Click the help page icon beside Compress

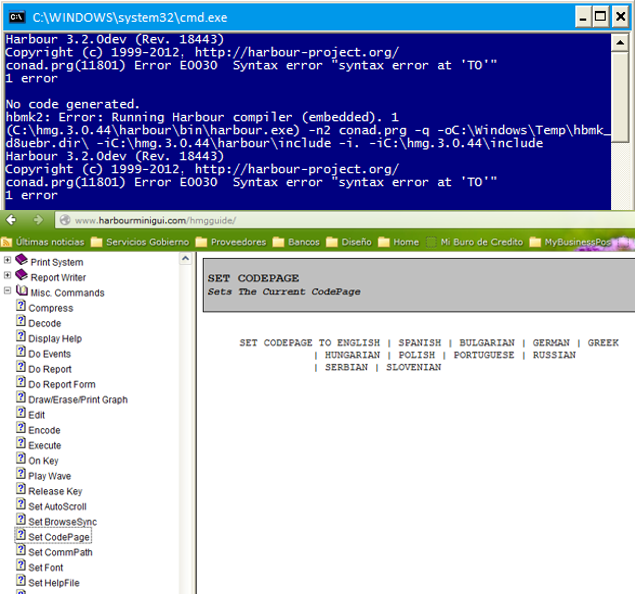[x=21, y=305]
